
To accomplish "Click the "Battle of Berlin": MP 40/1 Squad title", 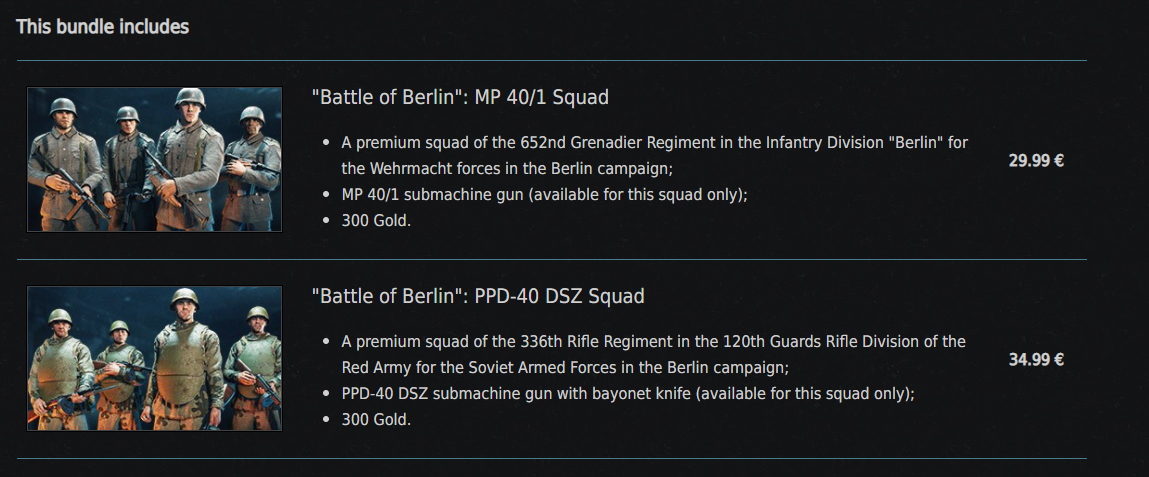I will [x=460, y=97].
